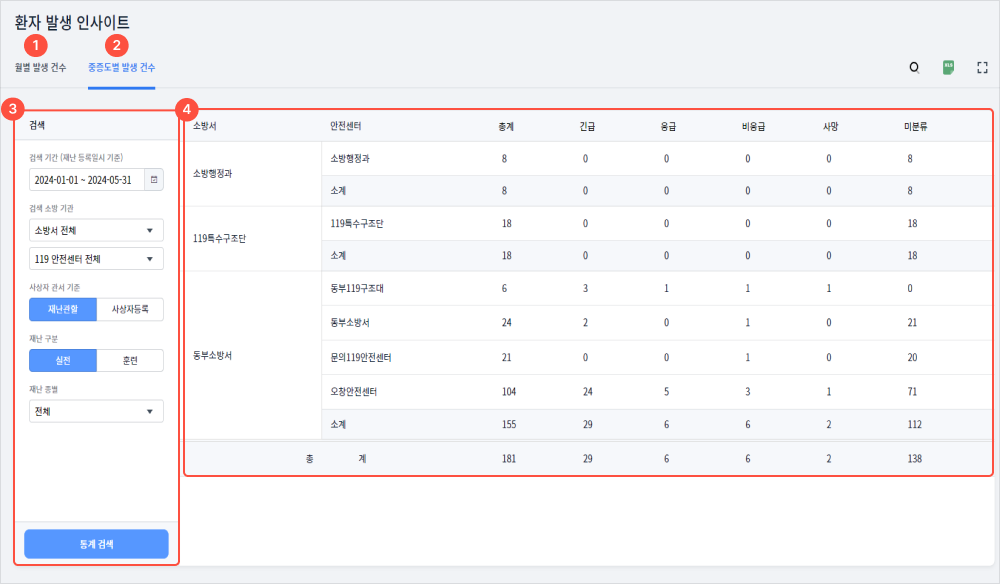
Task: Select 실전 disaster type option
Action: [63, 360]
